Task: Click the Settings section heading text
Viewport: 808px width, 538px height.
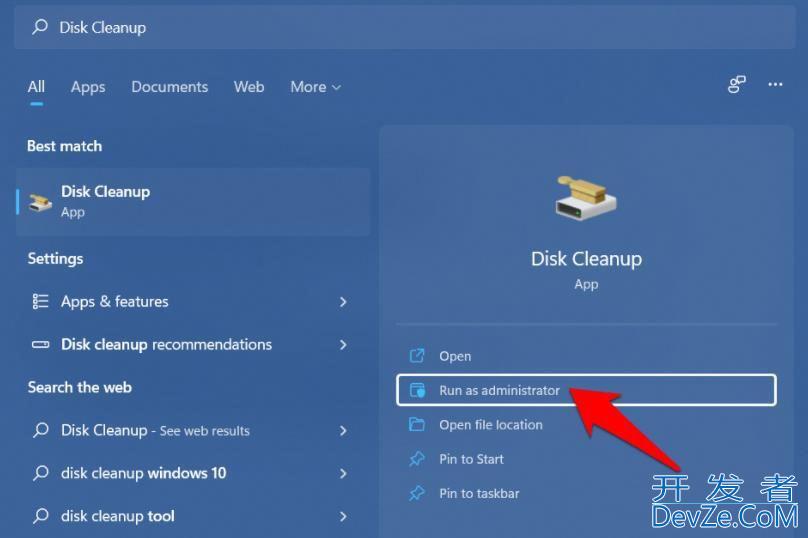Action: click(x=56, y=259)
